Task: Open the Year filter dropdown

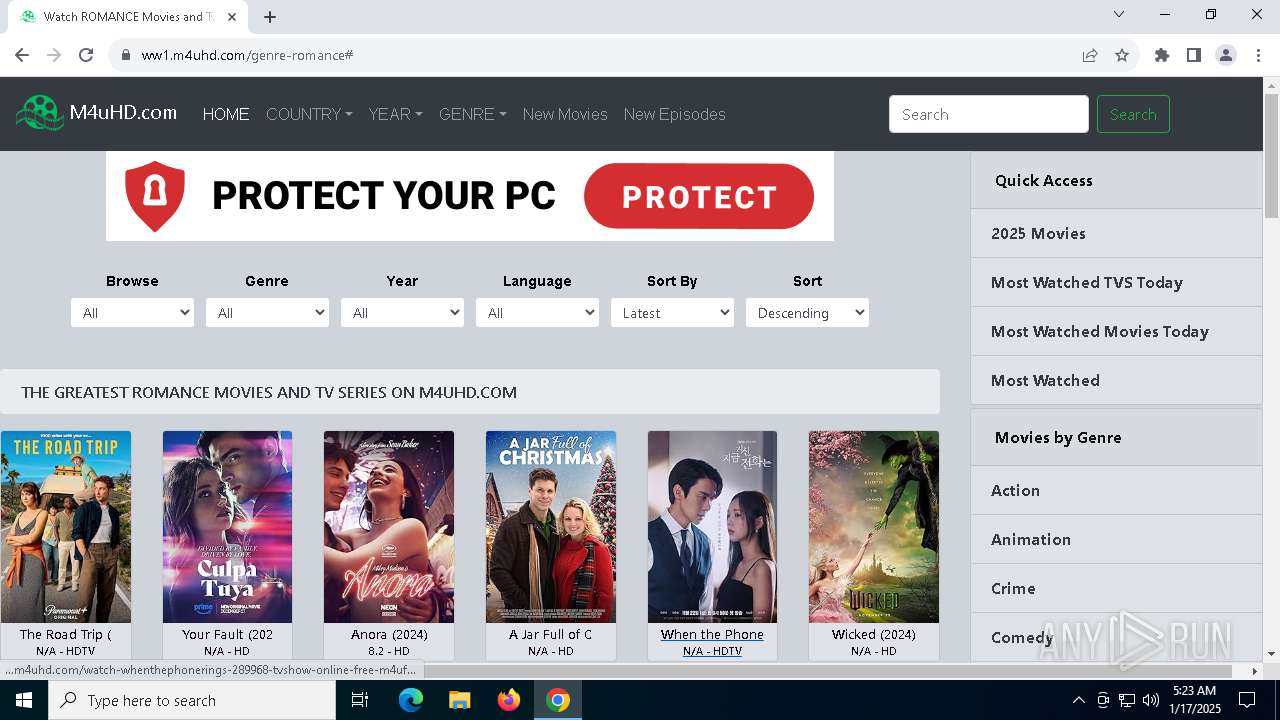Action: point(402,313)
